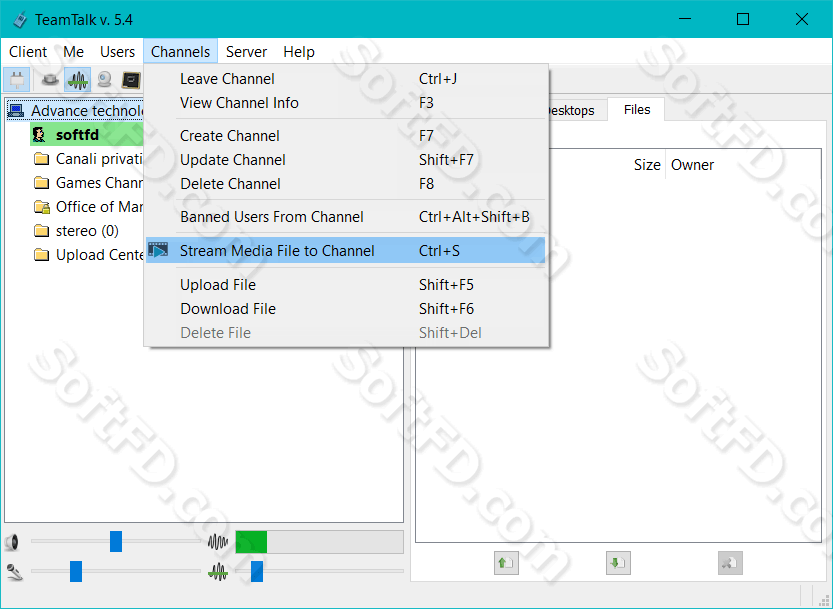
Task: Switch to the Files tab
Action: pyautogui.click(x=636, y=109)
